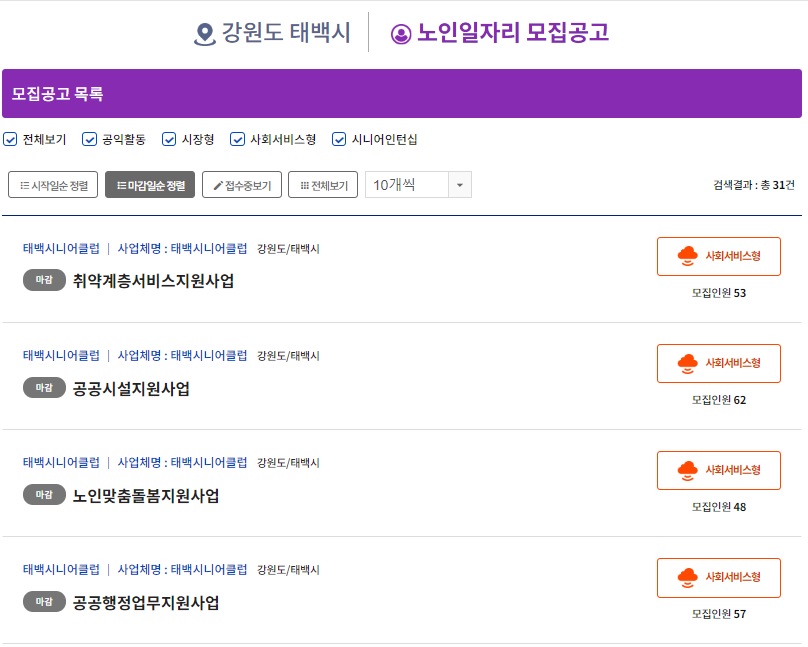This screenshot has height=647, width=808.
Task: Open the 10개씩 page-size dropdown
Action: click(x=418, y=184)
